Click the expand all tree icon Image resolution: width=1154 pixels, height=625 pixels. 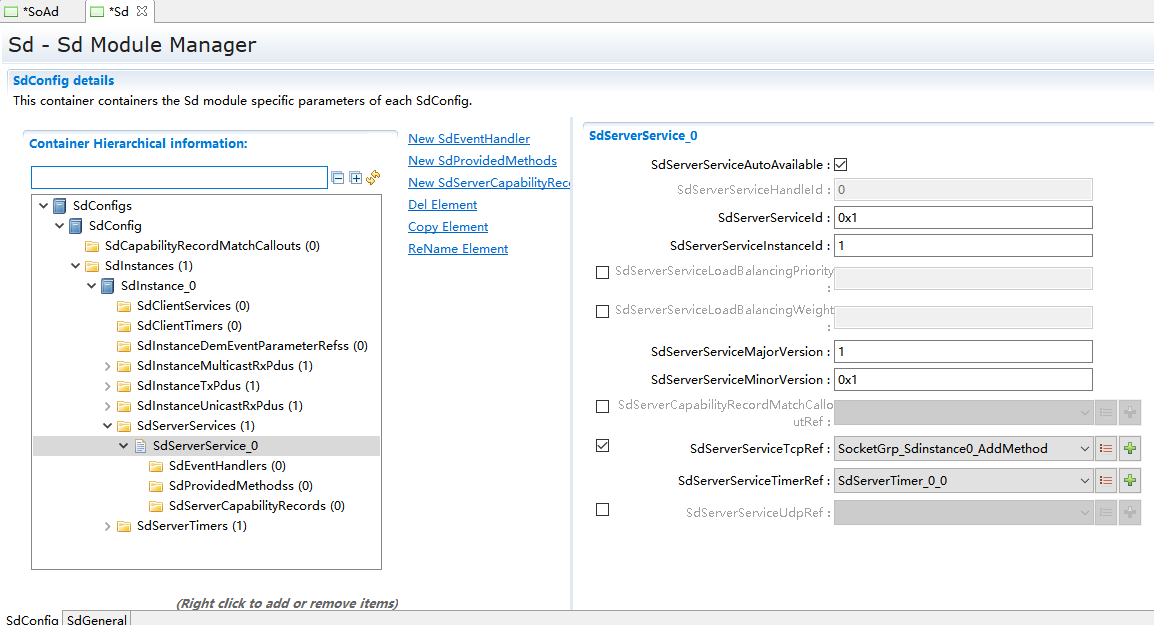coord(355,178)
